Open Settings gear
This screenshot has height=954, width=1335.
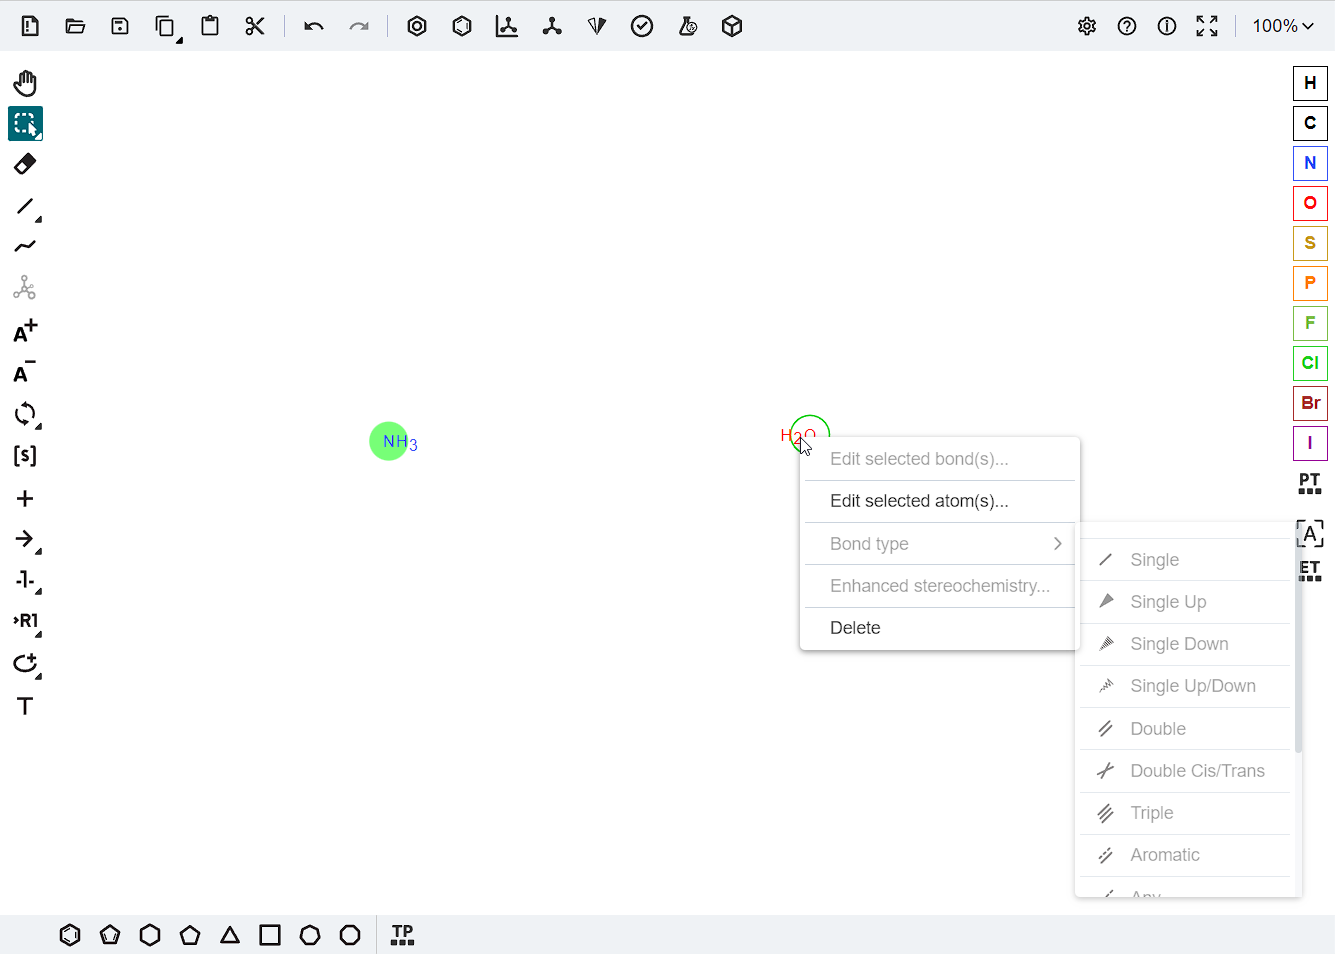pos(1087,27)
